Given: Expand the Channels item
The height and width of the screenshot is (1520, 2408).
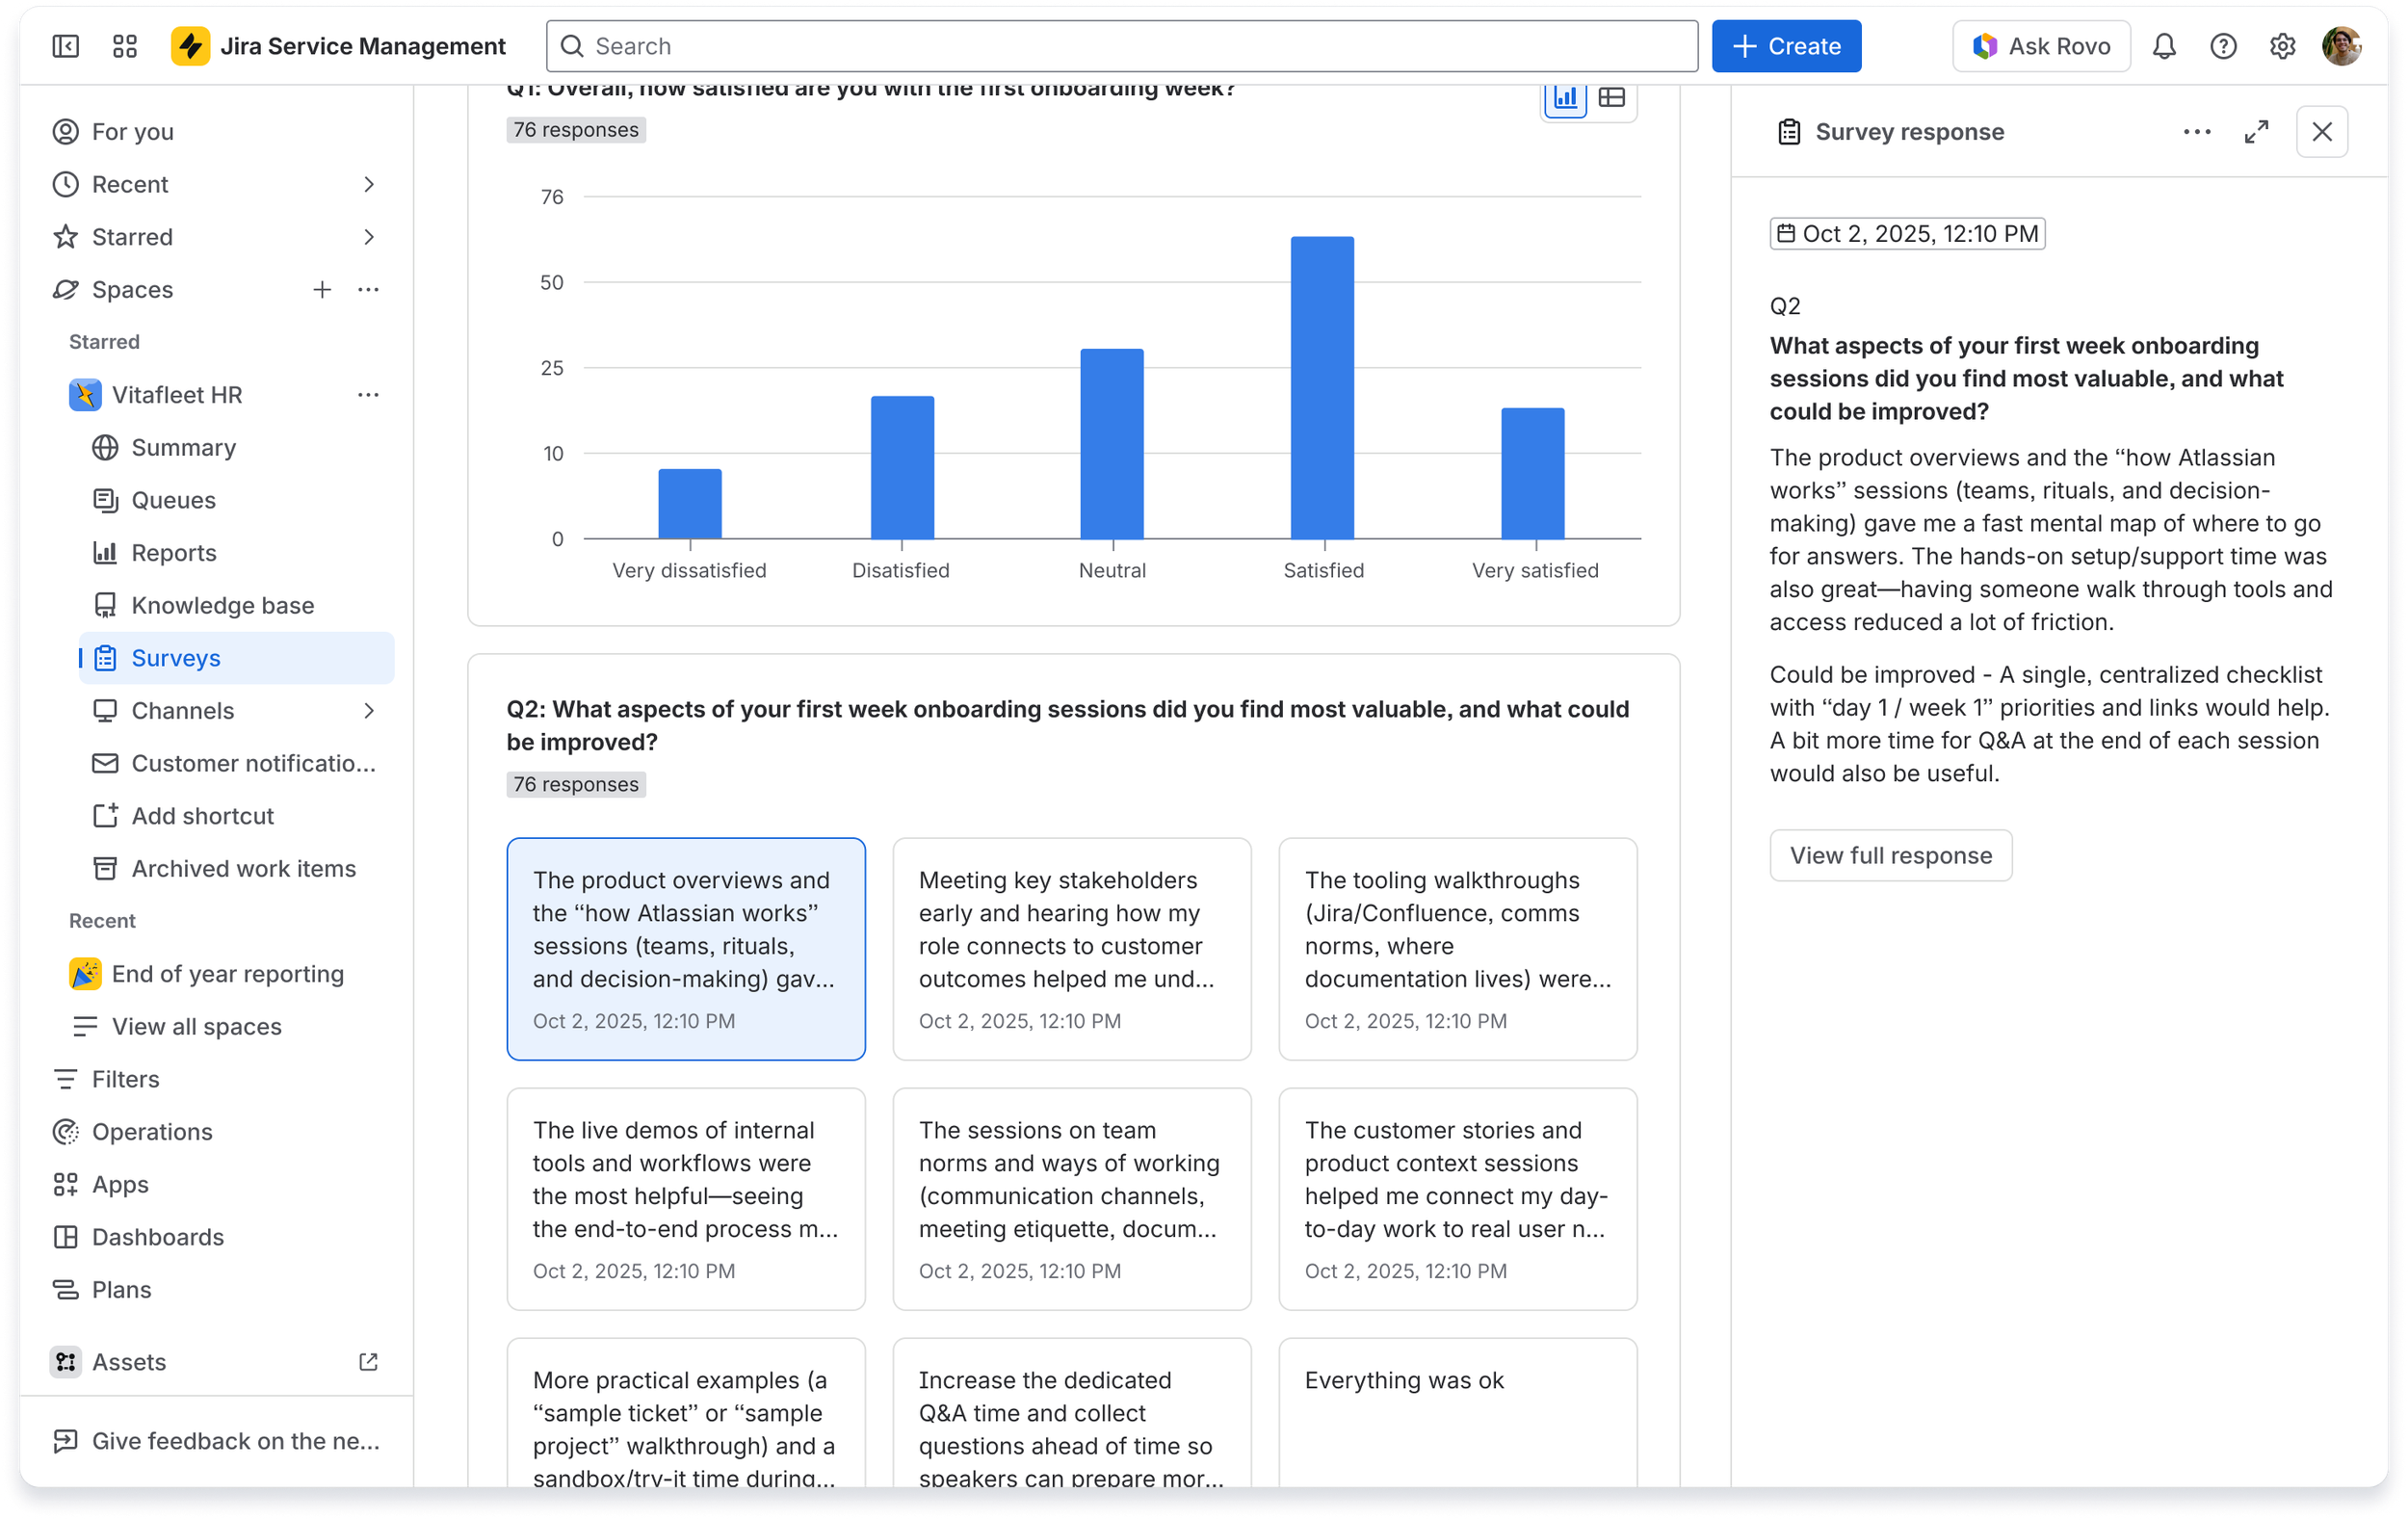Looking at the screenshot, I should point(369,710).
